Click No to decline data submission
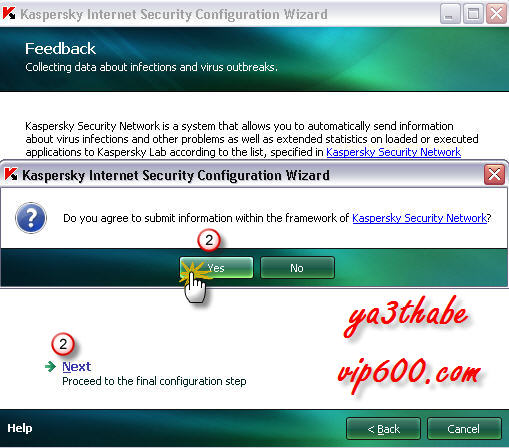This screenshot has width=509, height=448. pos(297,268)
